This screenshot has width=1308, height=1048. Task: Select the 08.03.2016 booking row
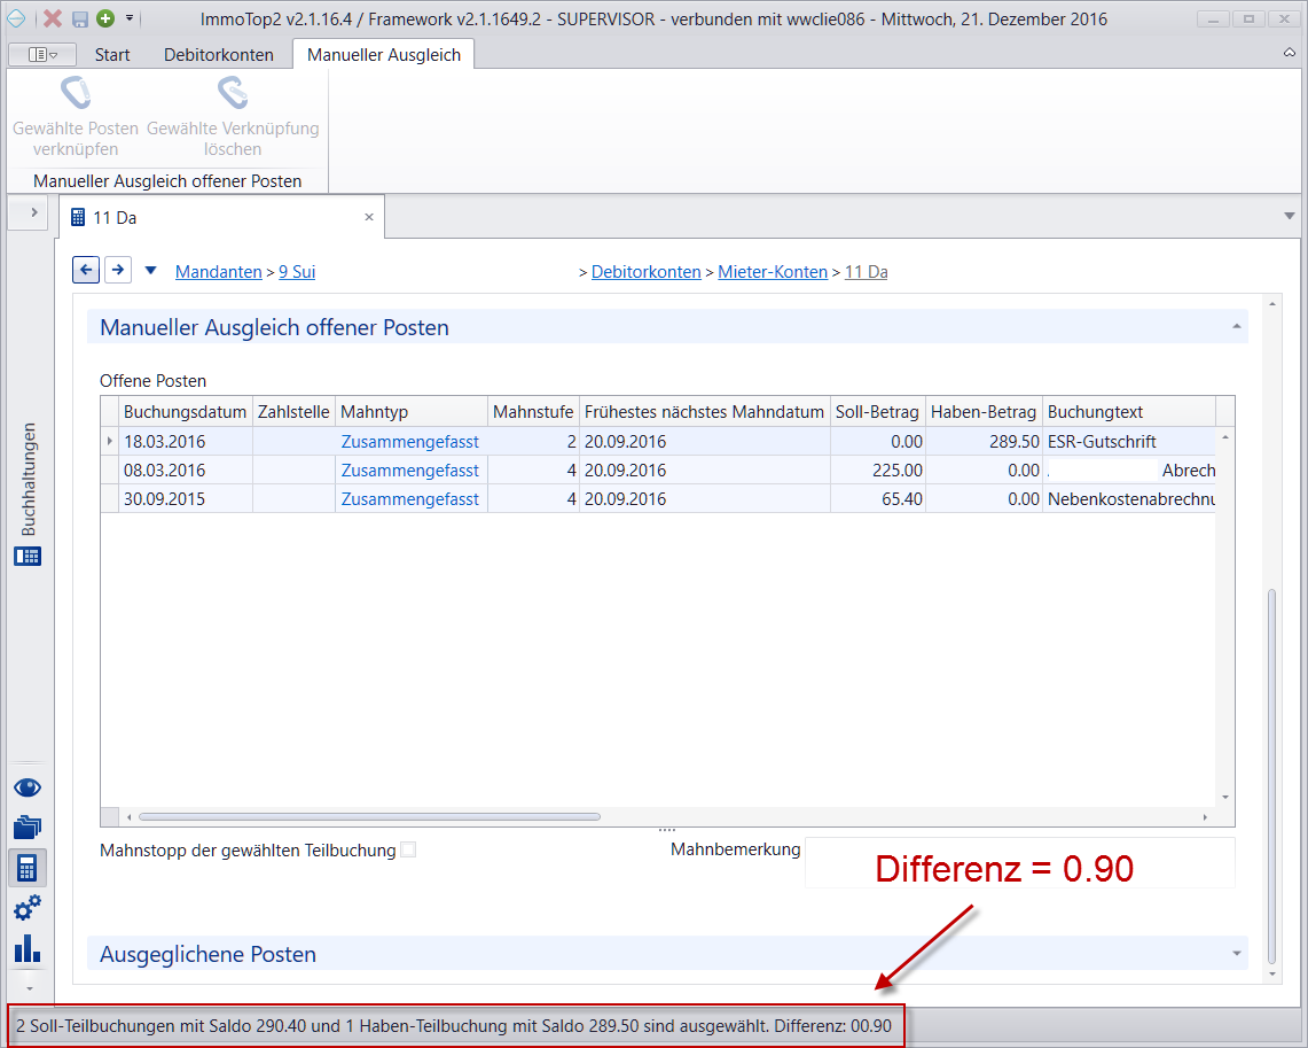pyautogui.click(x=658, y=470)
